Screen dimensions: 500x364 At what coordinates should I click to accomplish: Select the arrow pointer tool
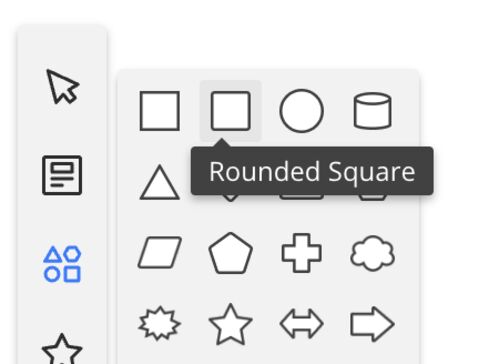[62, 87]
